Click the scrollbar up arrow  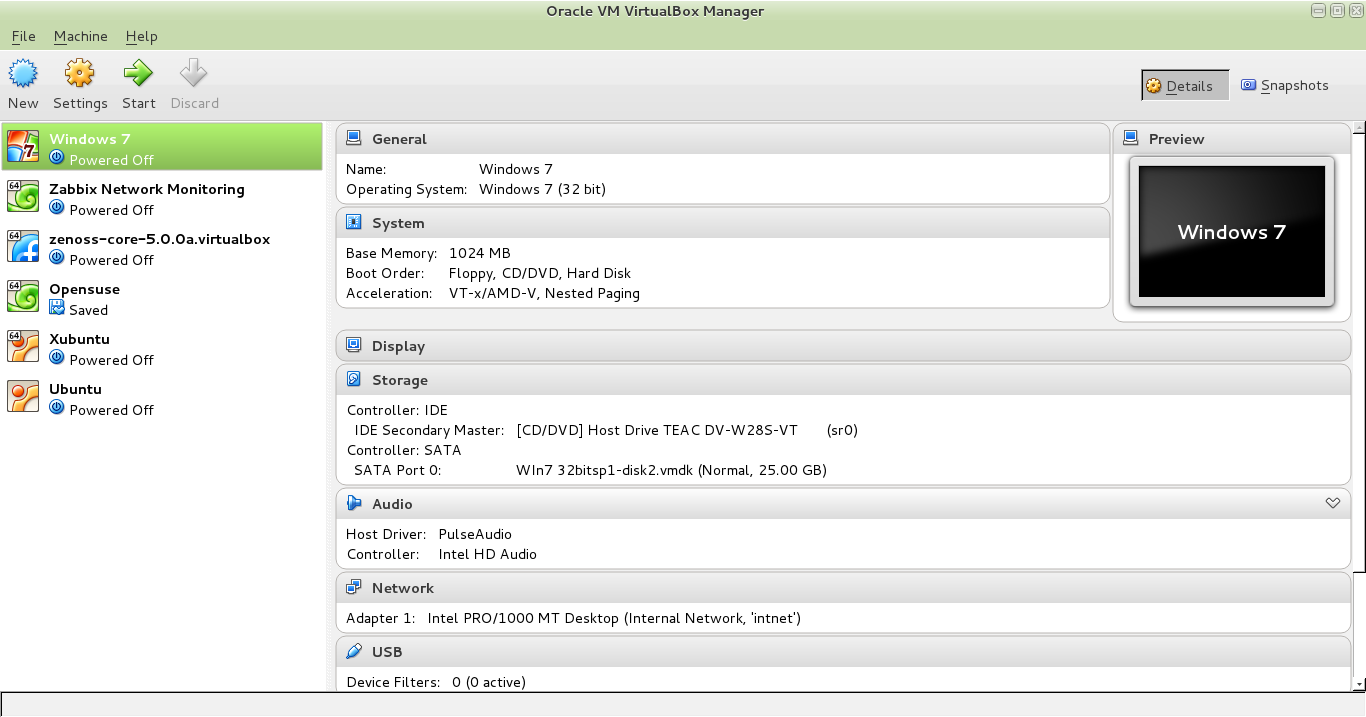1358,127
